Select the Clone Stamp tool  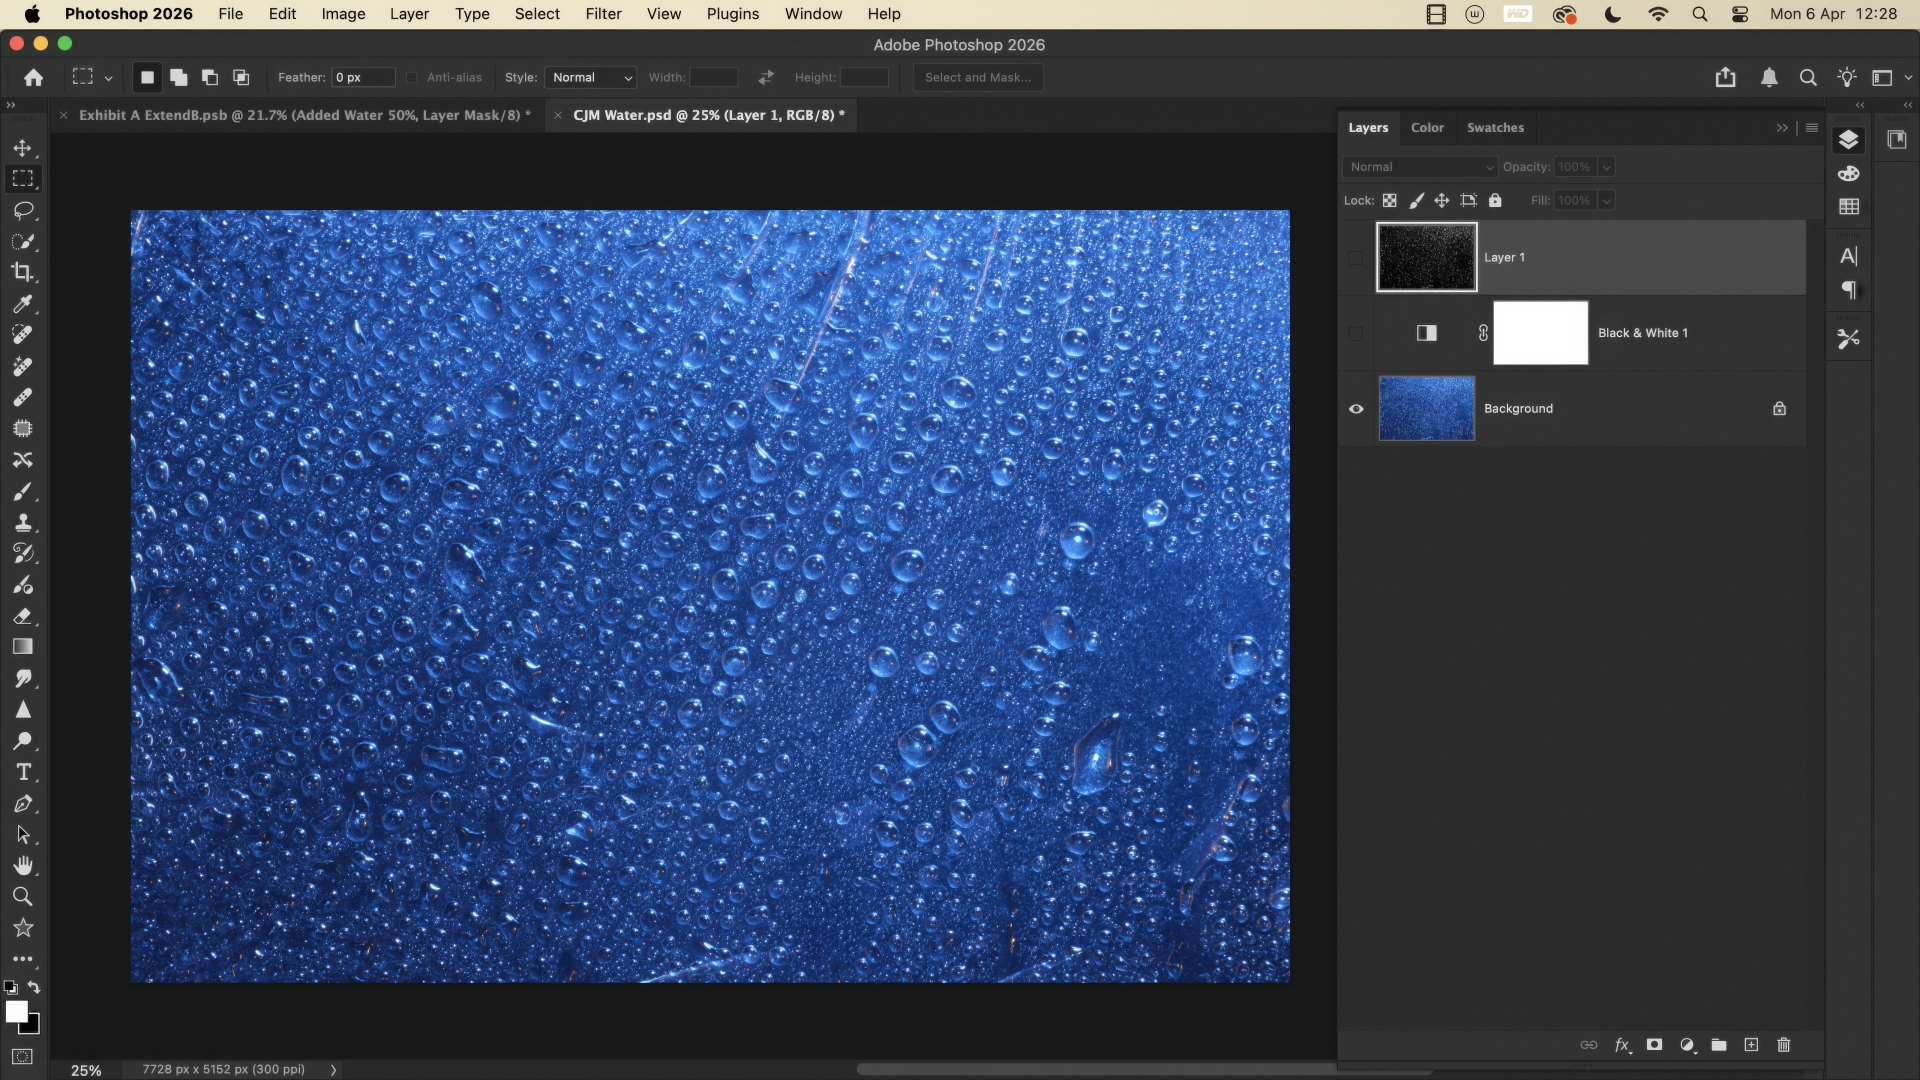(x=23, y=522)
